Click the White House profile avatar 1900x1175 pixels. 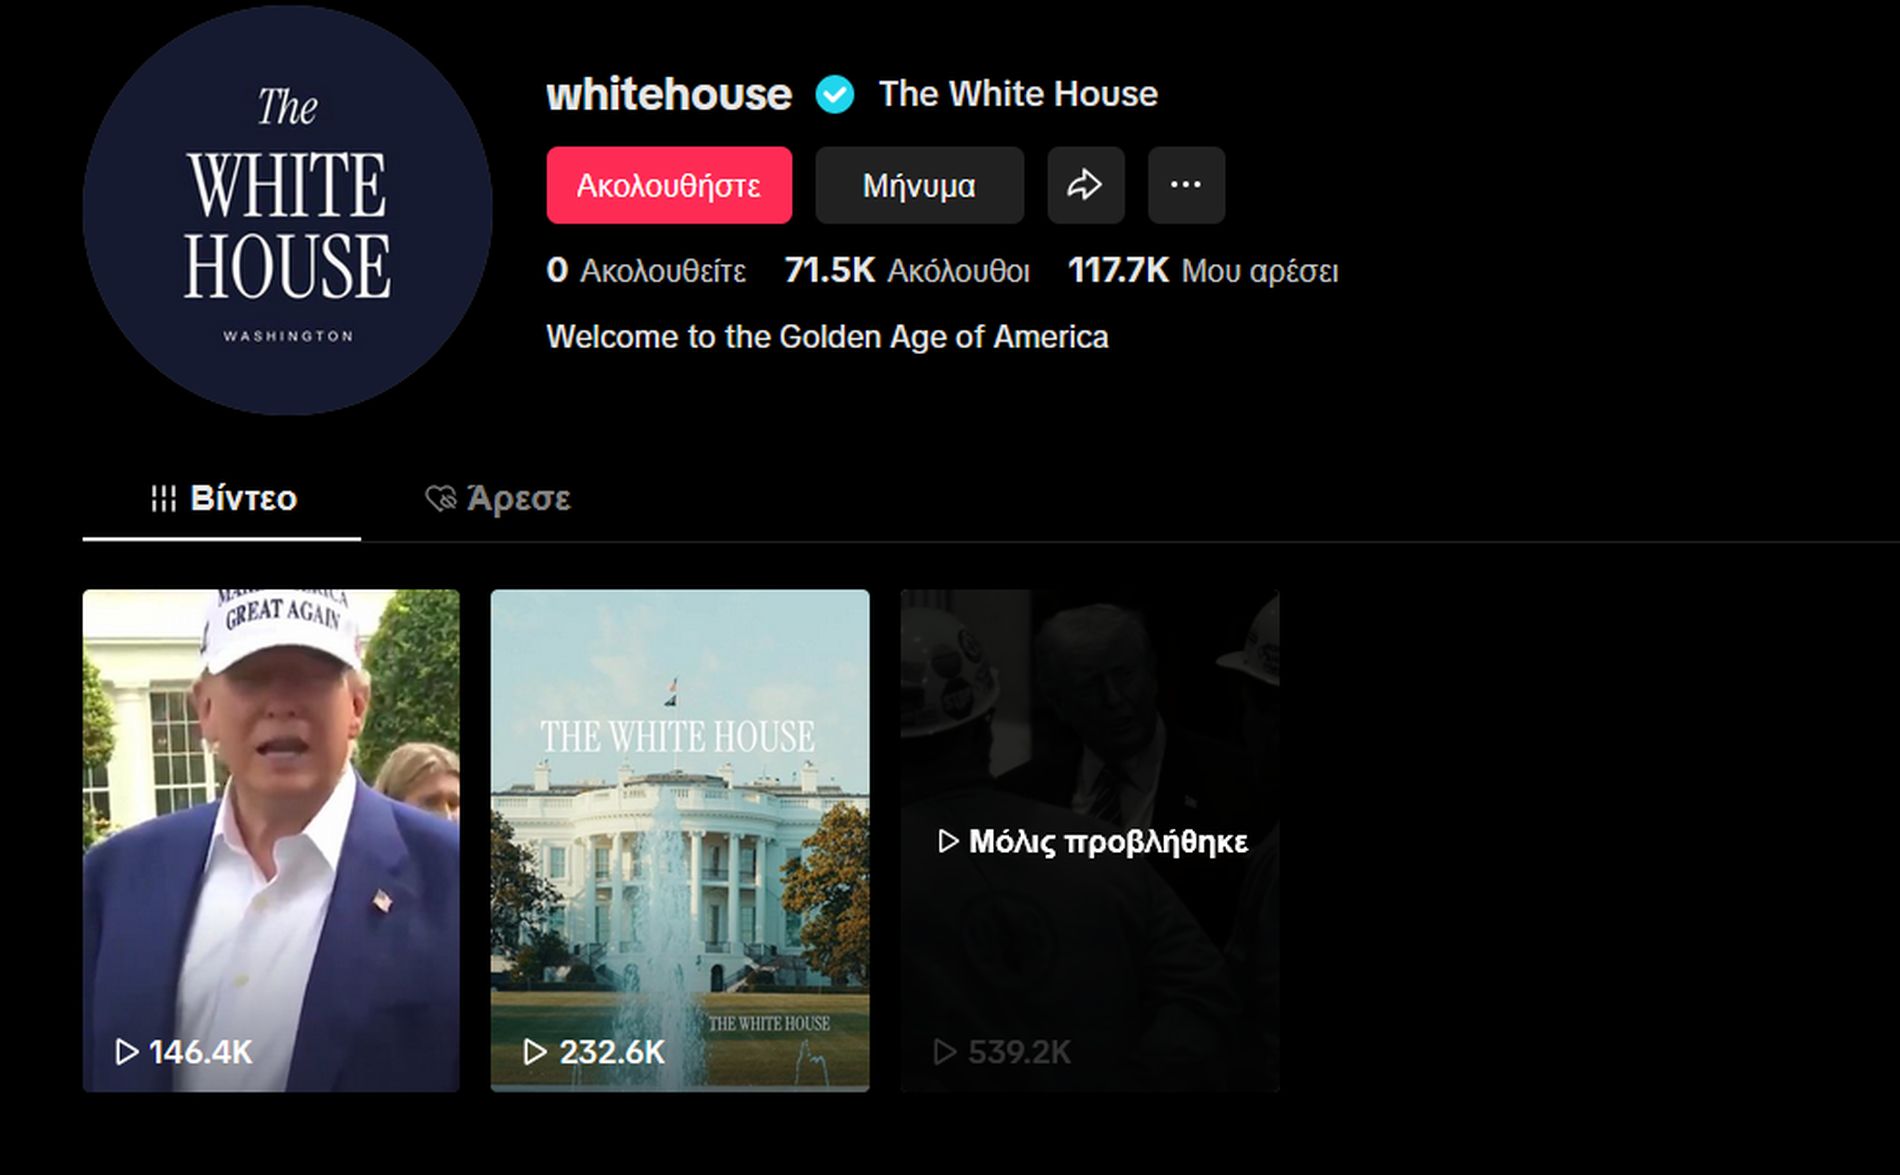pyautogui.click(x=287, y=210)
